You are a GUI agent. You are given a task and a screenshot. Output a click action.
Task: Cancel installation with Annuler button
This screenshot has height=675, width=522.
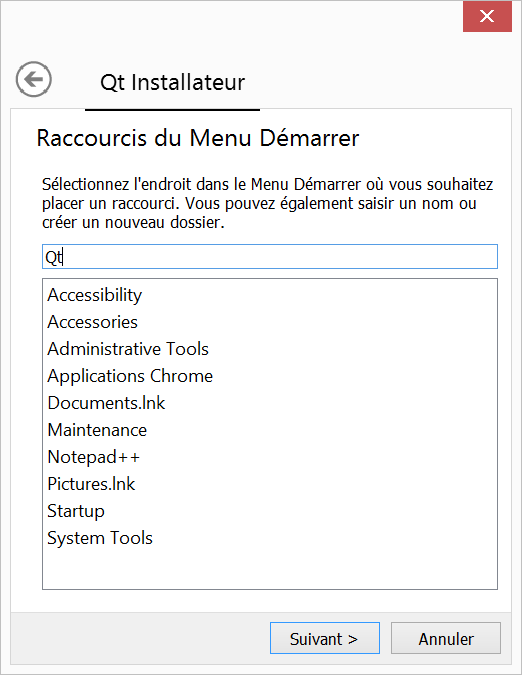pos(446,638)
